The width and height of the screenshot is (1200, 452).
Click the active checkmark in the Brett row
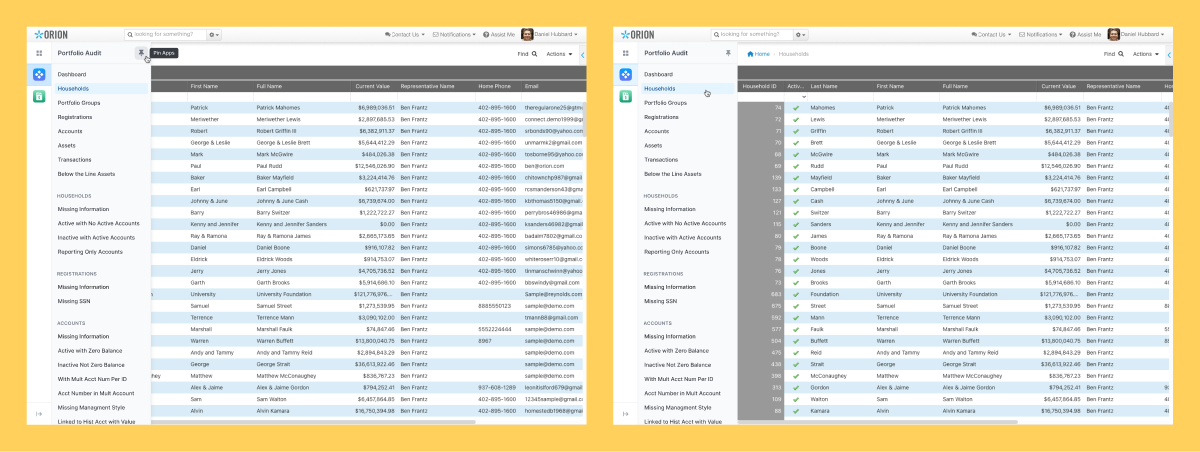[796, 142]
